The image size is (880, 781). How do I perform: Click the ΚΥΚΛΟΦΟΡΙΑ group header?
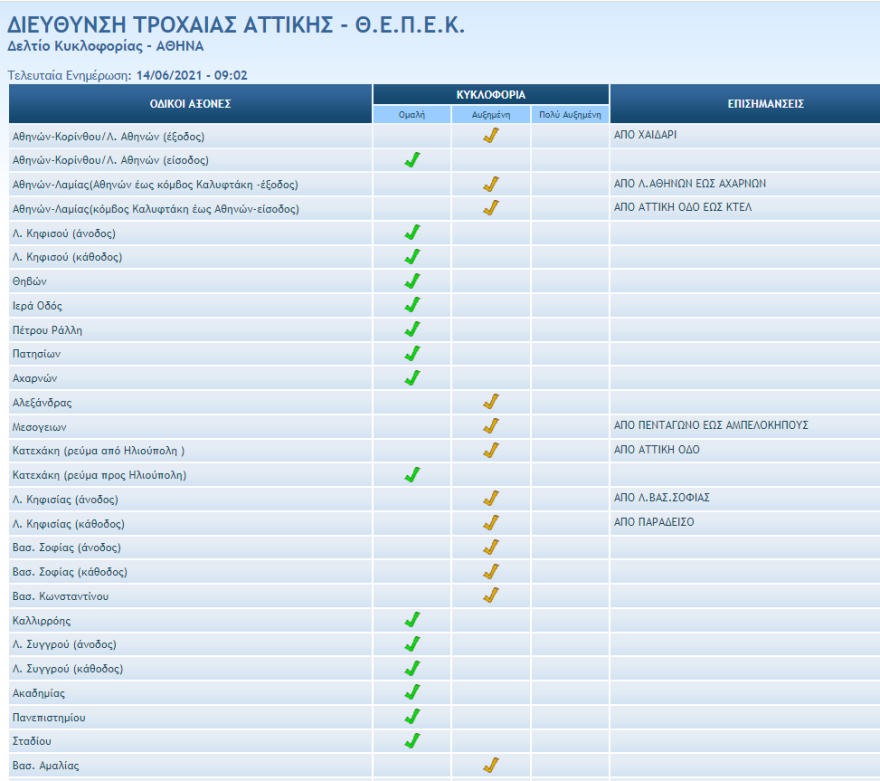coord(490,94)
